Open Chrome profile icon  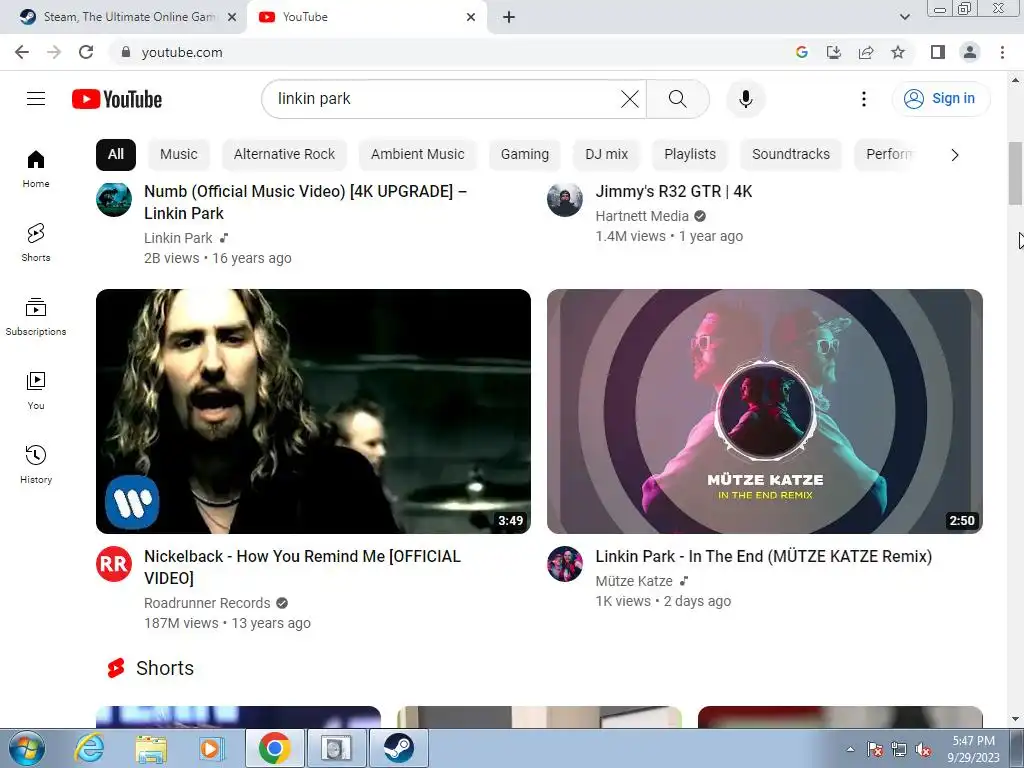(970, 52)
